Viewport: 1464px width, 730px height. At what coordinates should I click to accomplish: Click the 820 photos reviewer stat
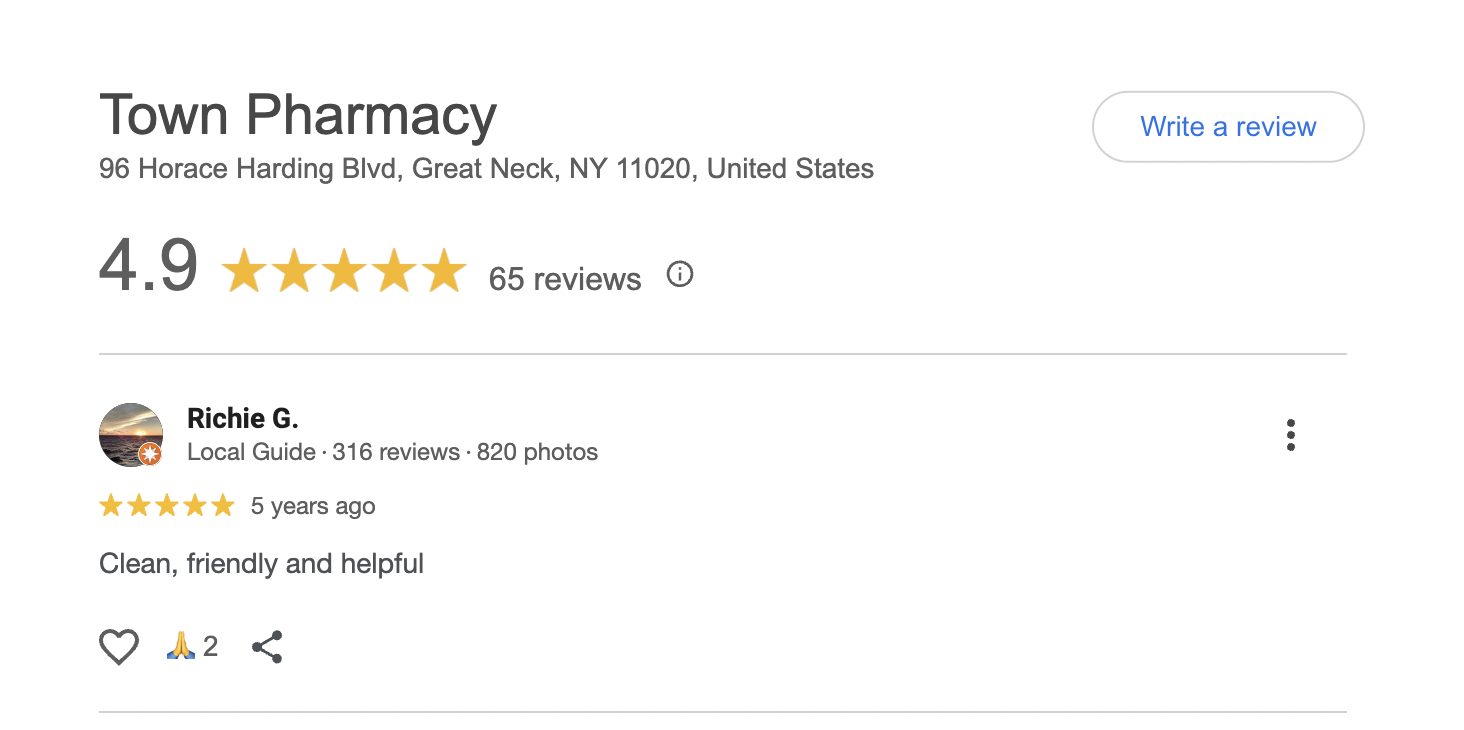coord(537,452)
